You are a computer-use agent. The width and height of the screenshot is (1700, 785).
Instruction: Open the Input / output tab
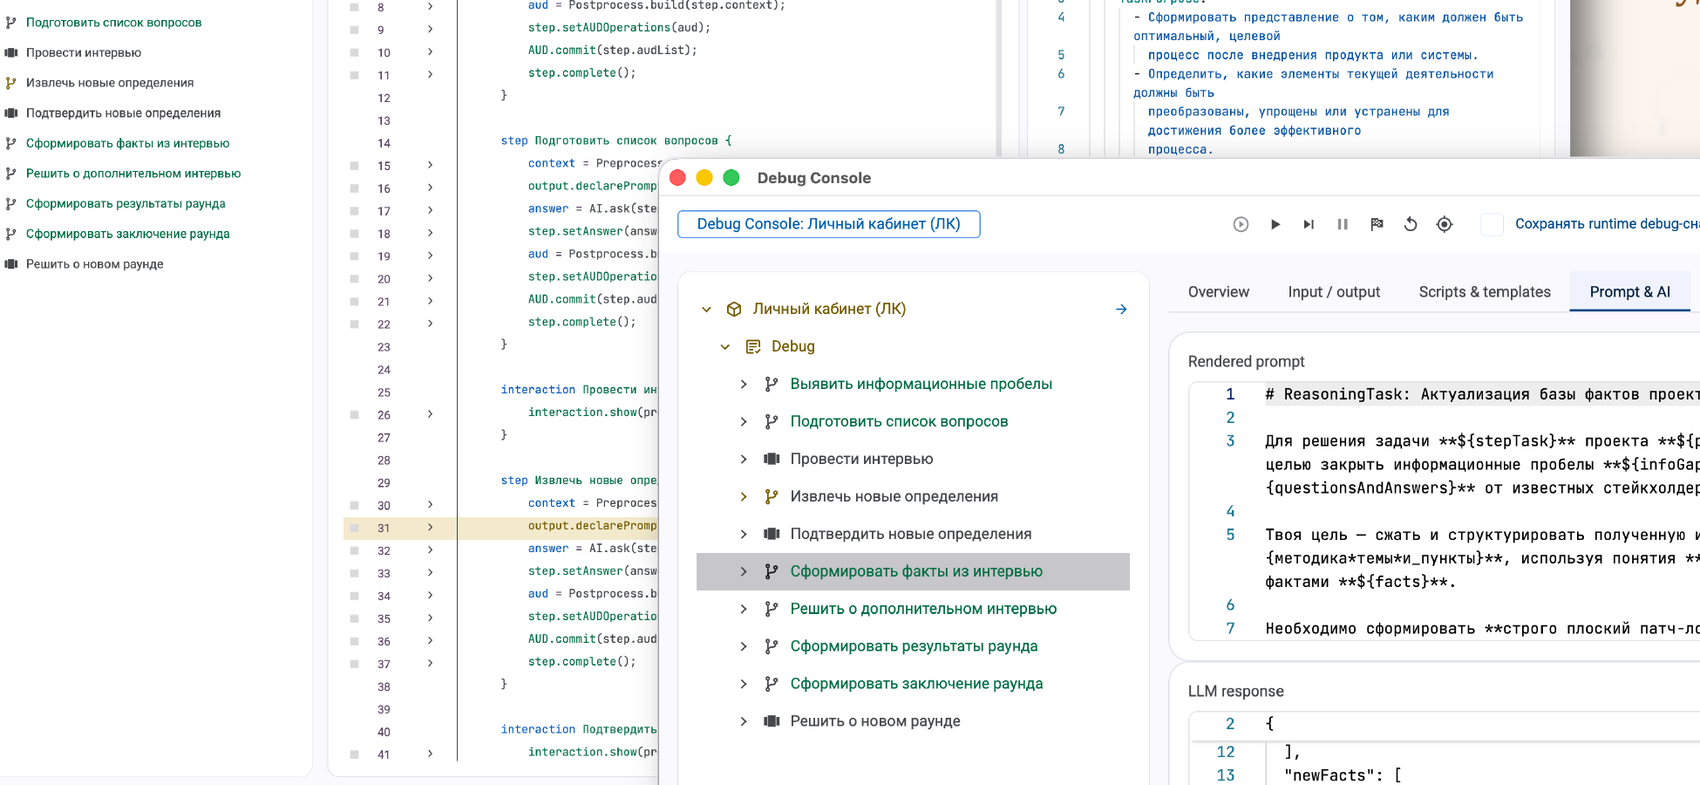point(1333,292)
